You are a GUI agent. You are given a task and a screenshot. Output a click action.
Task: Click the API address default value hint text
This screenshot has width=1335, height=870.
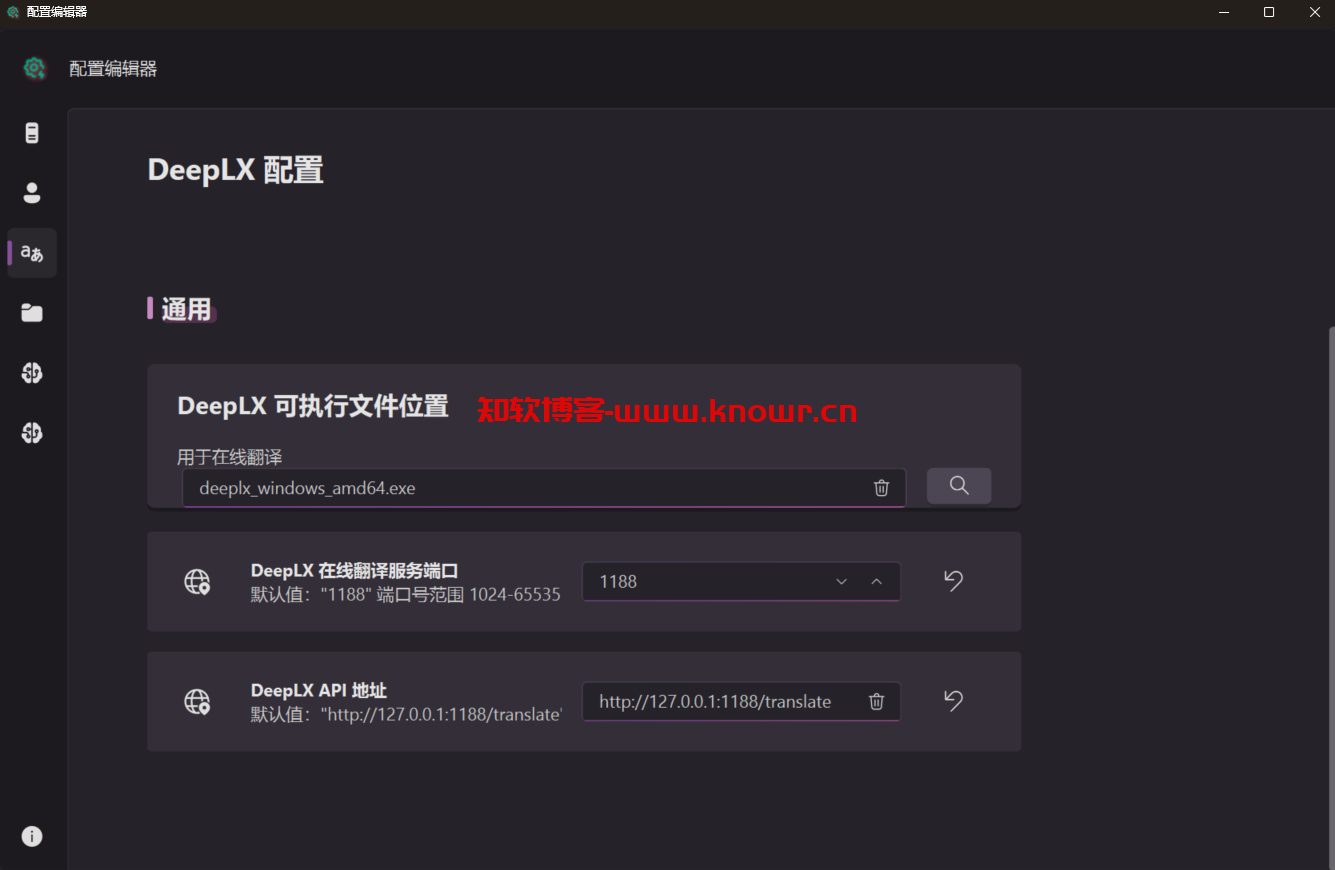tap(407, 715)
